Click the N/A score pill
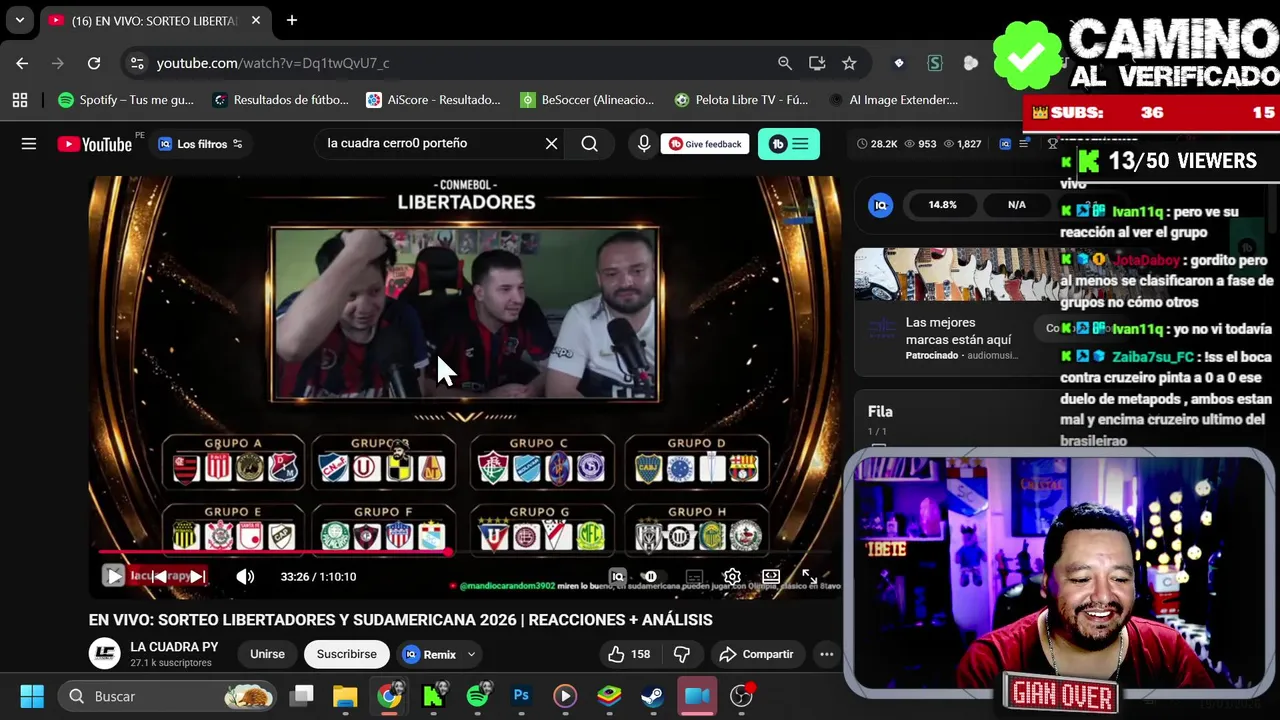The image size is (1280, 720). pyautogui.click(x=1017, y=204)
